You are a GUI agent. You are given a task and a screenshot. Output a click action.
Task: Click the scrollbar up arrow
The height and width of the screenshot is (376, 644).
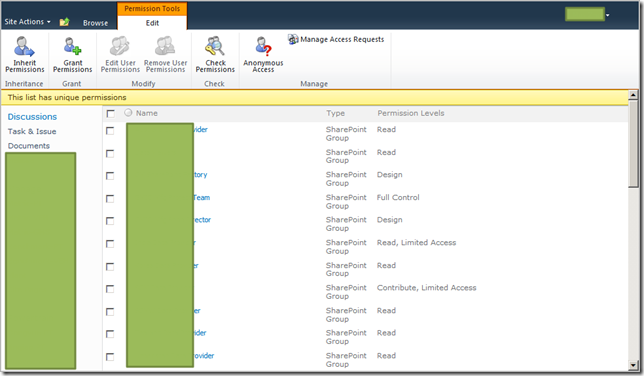(x=633, y=95)
